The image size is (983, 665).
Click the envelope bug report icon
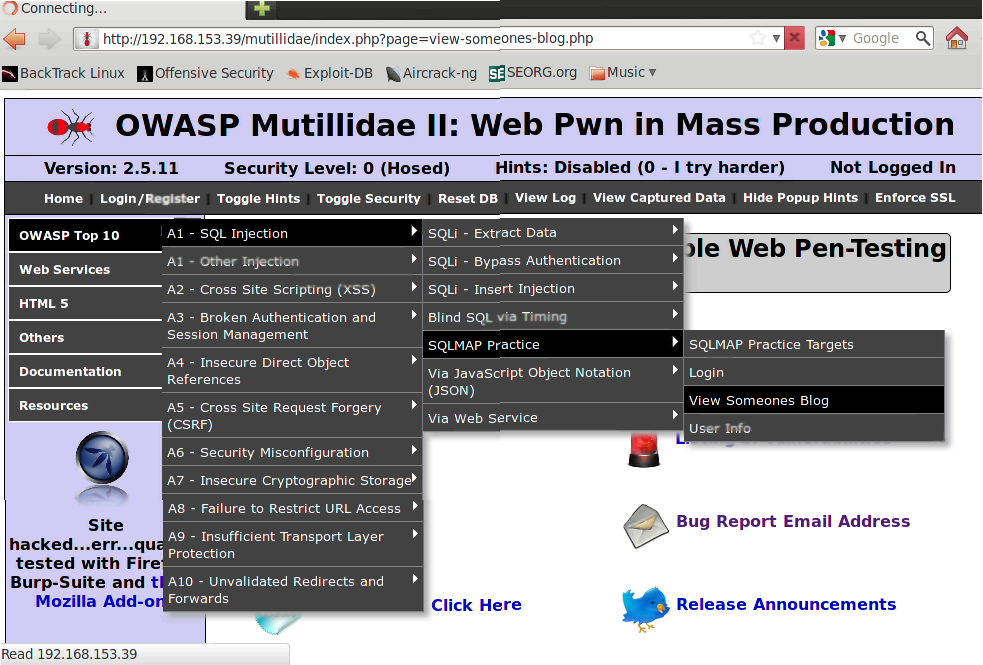pos(645,525)
